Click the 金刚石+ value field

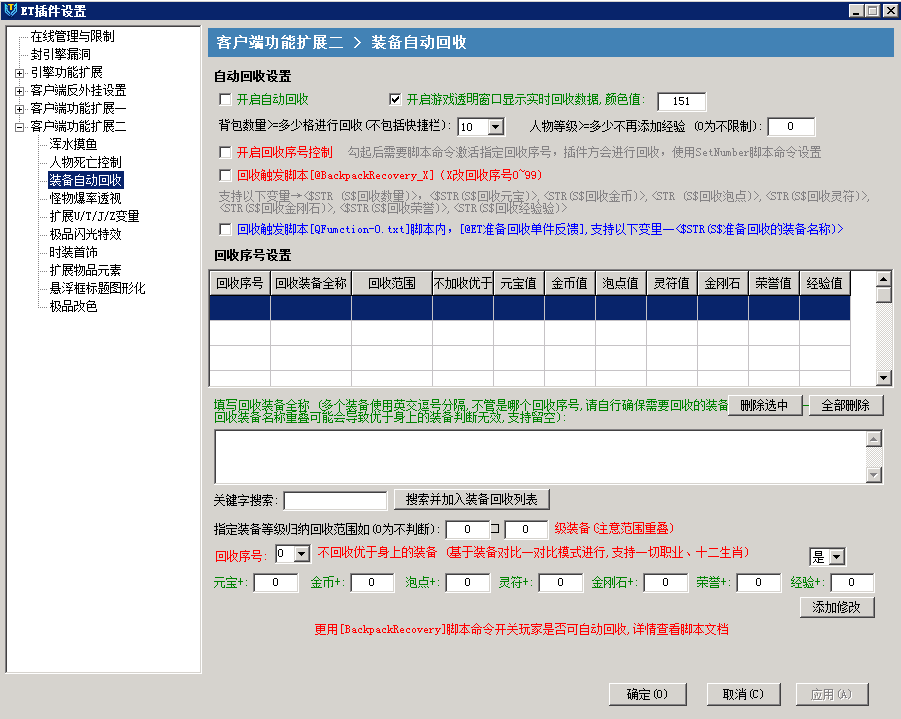665,582
